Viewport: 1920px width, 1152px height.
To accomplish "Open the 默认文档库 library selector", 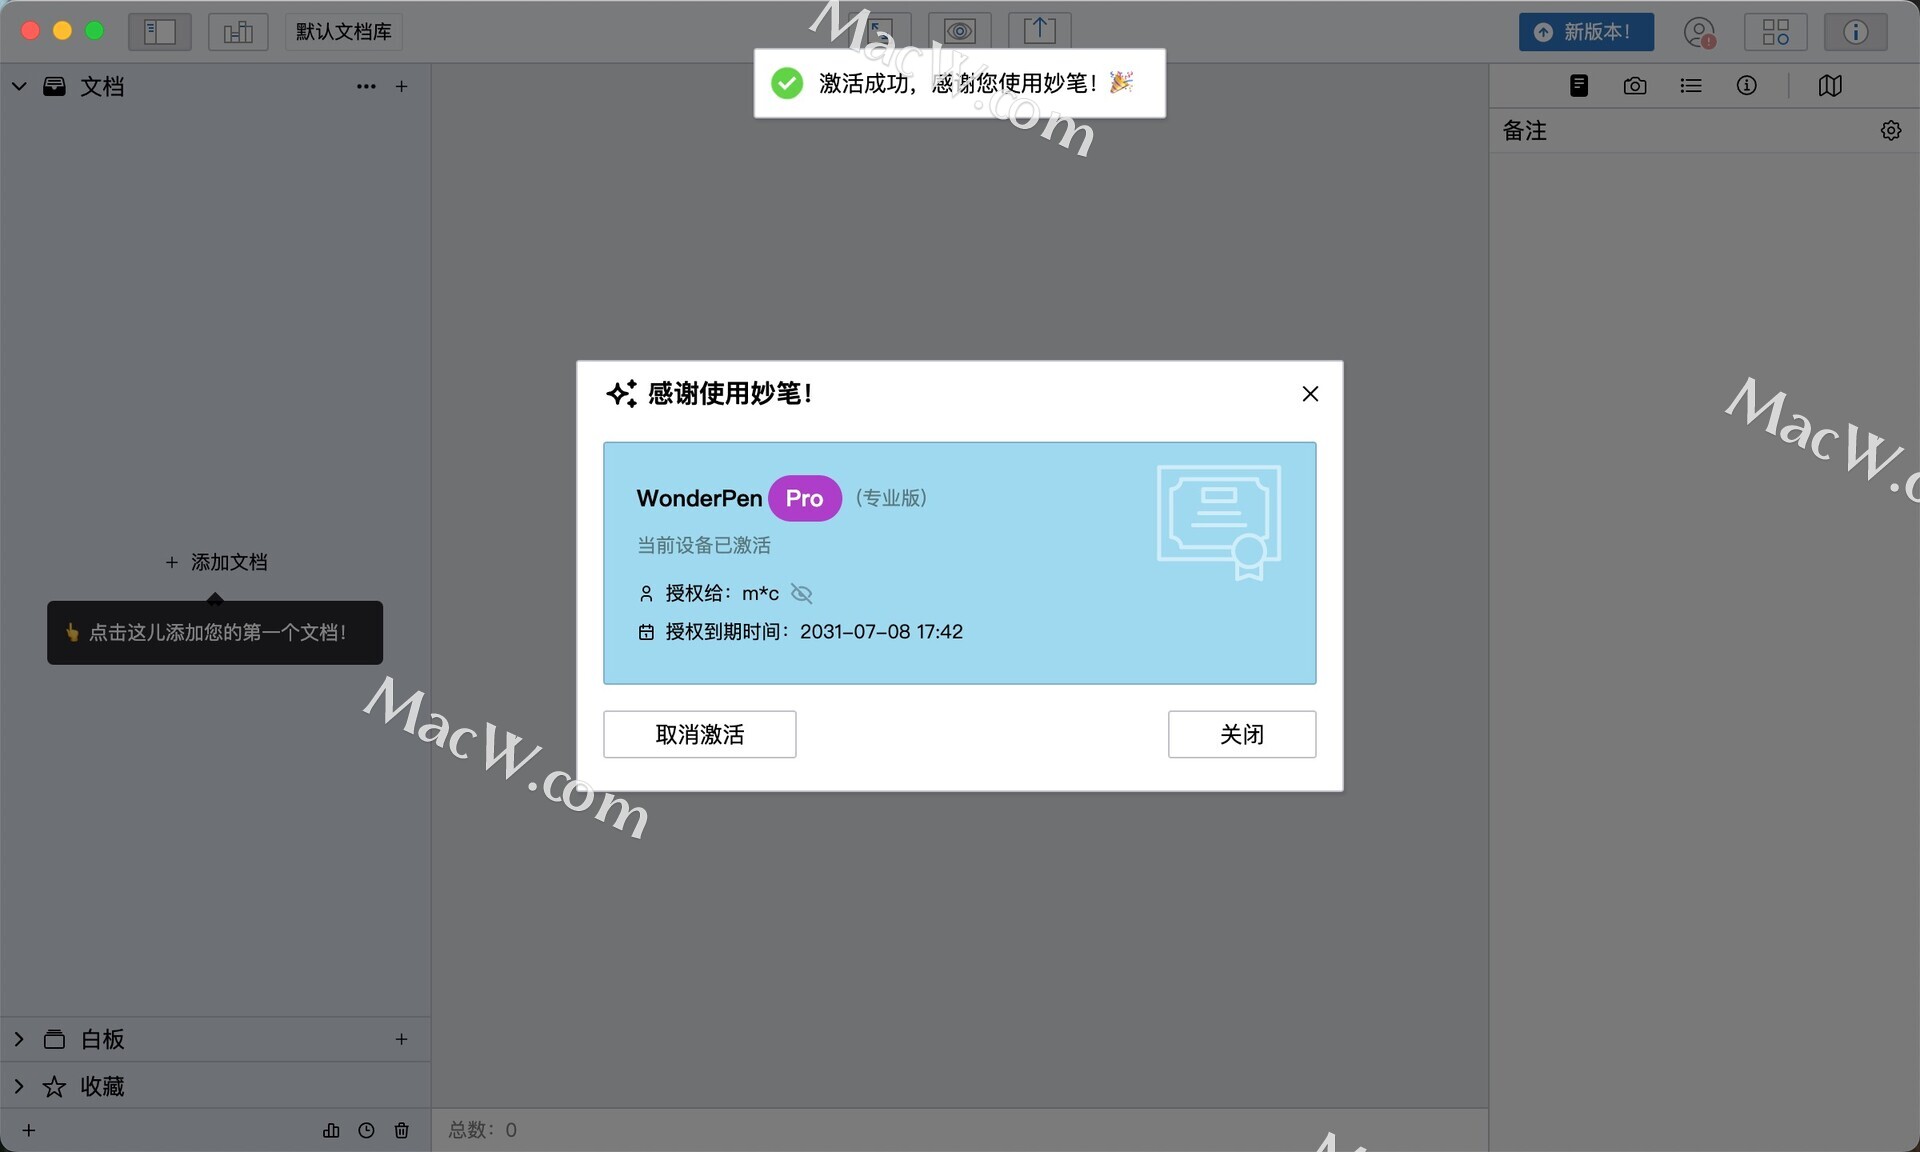I will click(343, 32).
